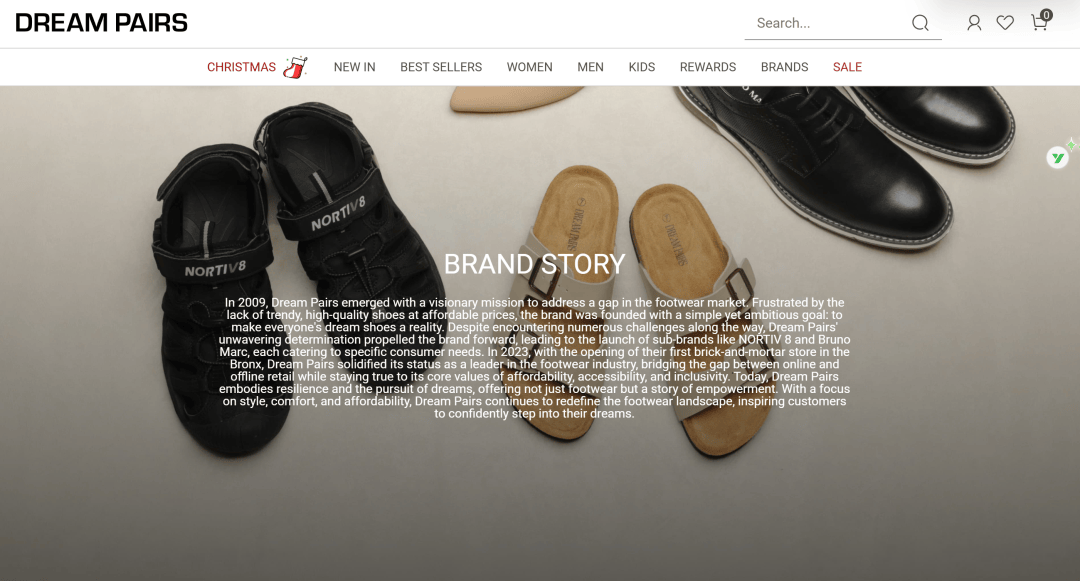The height and width of the screenshot is (581, 1080).
Task: Expand the MEN category menu
Action: [x=590, y=67]
